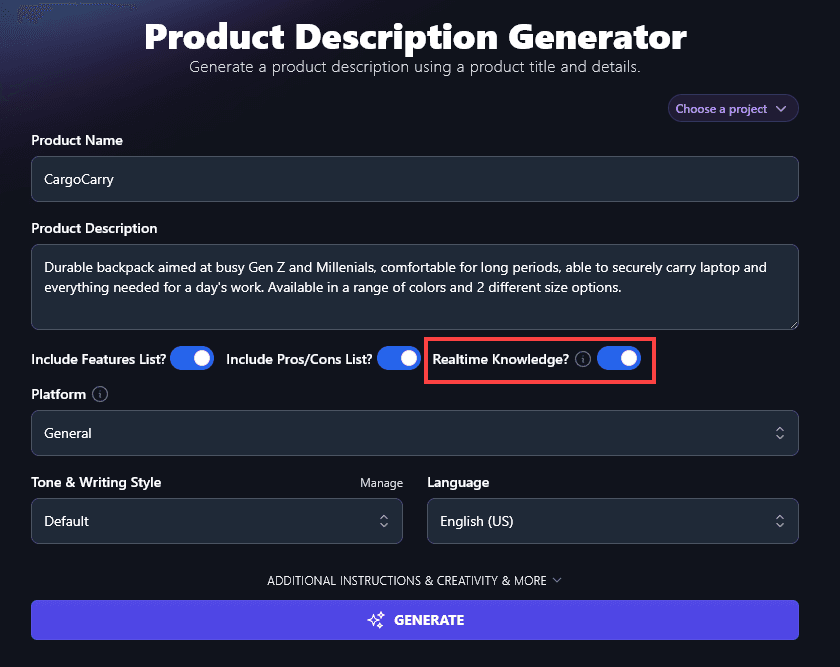This screenshot has width=840, height=667.
Task: Click the info icon beside Realtime Knowledge
Action: [582, 359]
